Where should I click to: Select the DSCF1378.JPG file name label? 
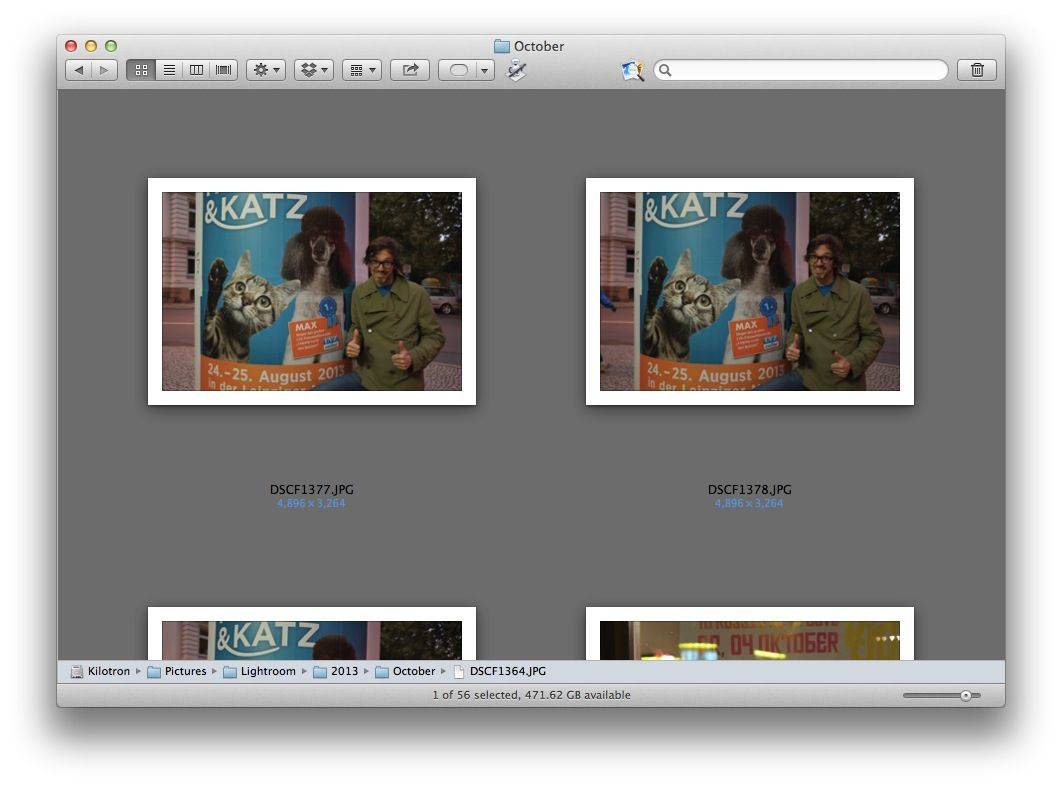tap(749, 490)
